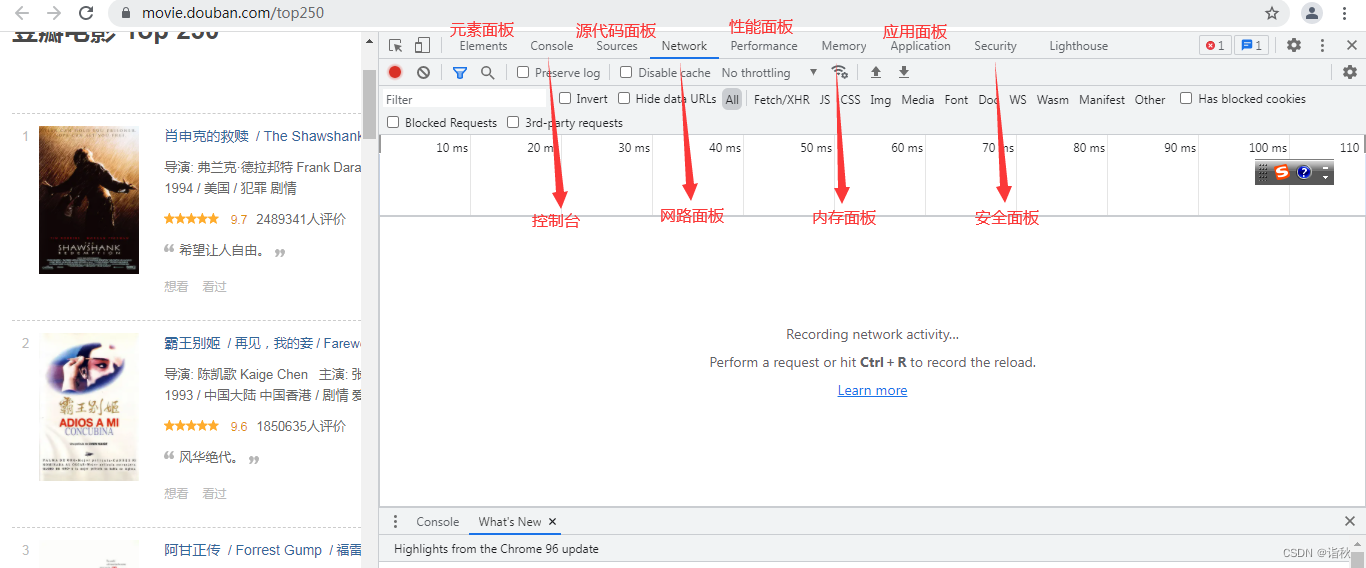The width and height of the screenshot is (1366, 568).
Task: Toggle the network filter funnel icon
Action: [460, 72]
